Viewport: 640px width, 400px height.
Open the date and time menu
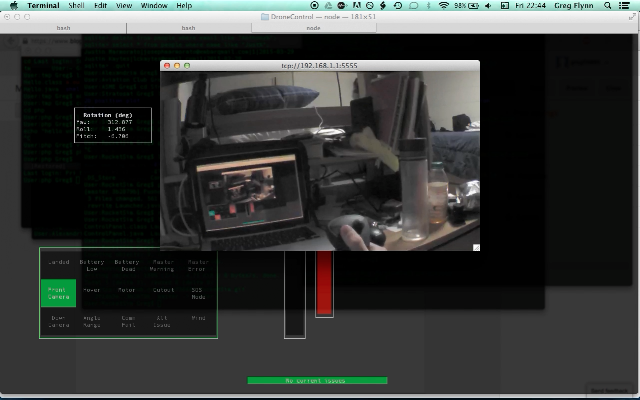[x=530, y=5]
